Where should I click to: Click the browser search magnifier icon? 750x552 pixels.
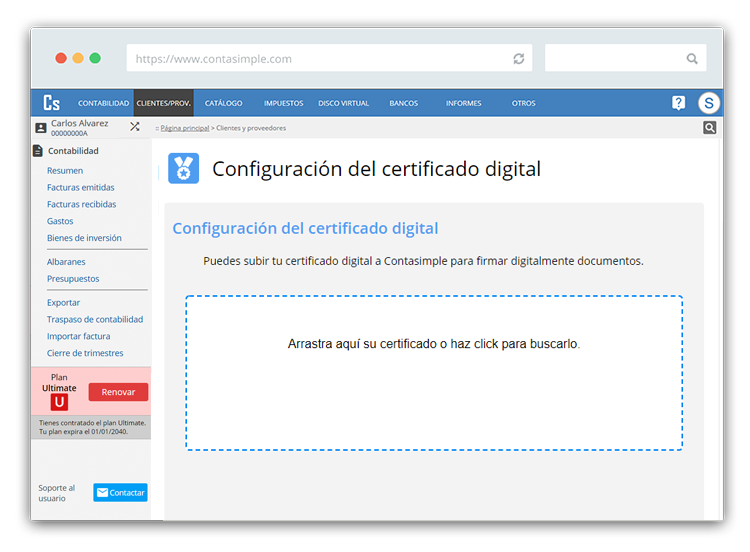(692, 59)
